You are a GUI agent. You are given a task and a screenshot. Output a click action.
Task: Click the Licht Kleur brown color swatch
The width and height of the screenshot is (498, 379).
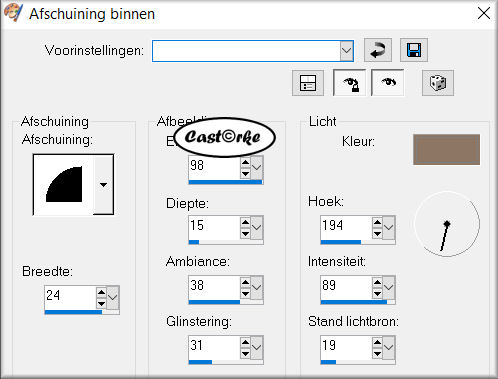pos(446,149)
